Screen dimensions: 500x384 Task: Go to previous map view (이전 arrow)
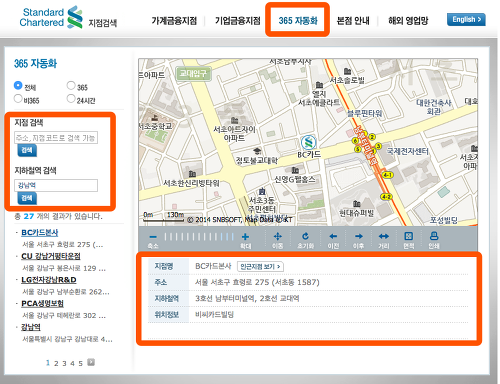click(333, 236)
